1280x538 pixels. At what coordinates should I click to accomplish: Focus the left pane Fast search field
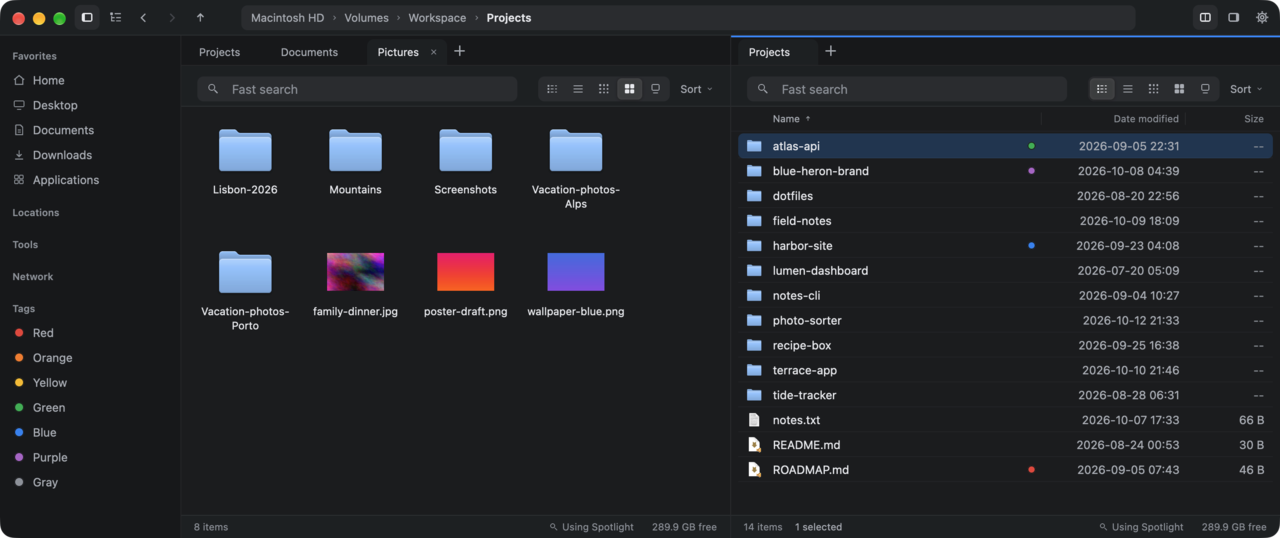(x=357, y=89)
